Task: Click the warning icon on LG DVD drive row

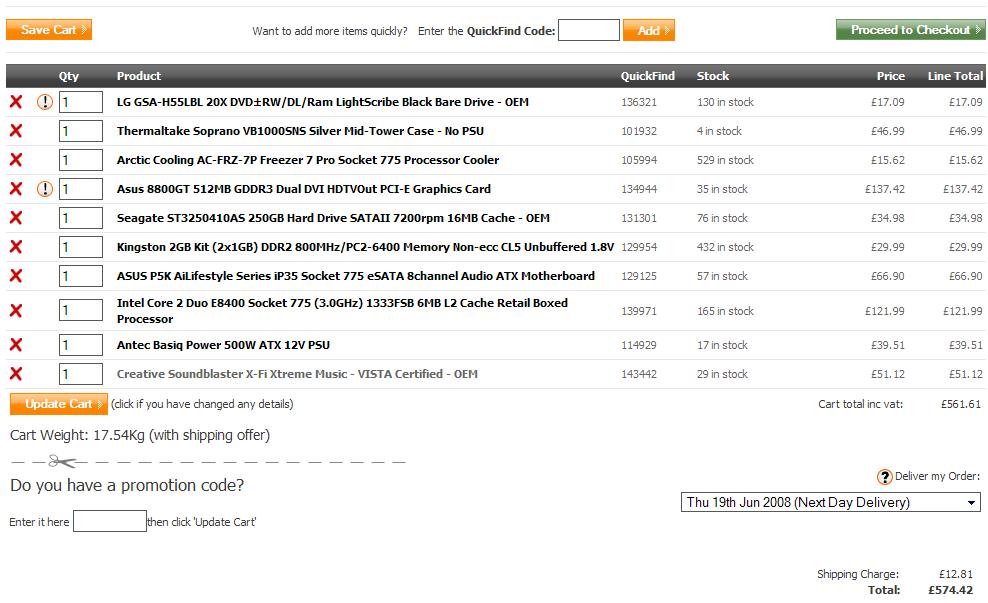Action: click(x=45, y=101)
